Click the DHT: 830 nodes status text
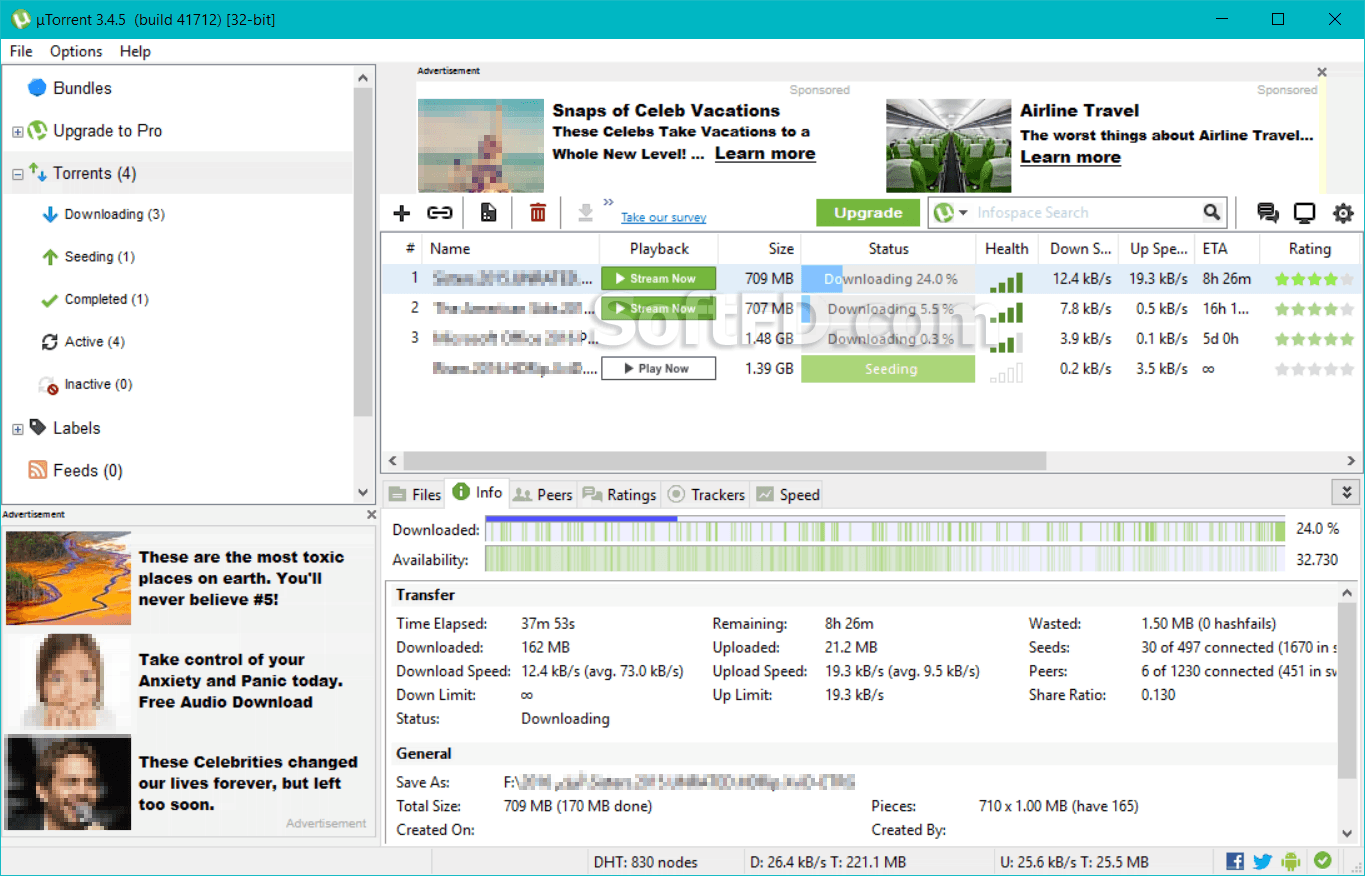The image size is (1365, 876). [645, 862]
